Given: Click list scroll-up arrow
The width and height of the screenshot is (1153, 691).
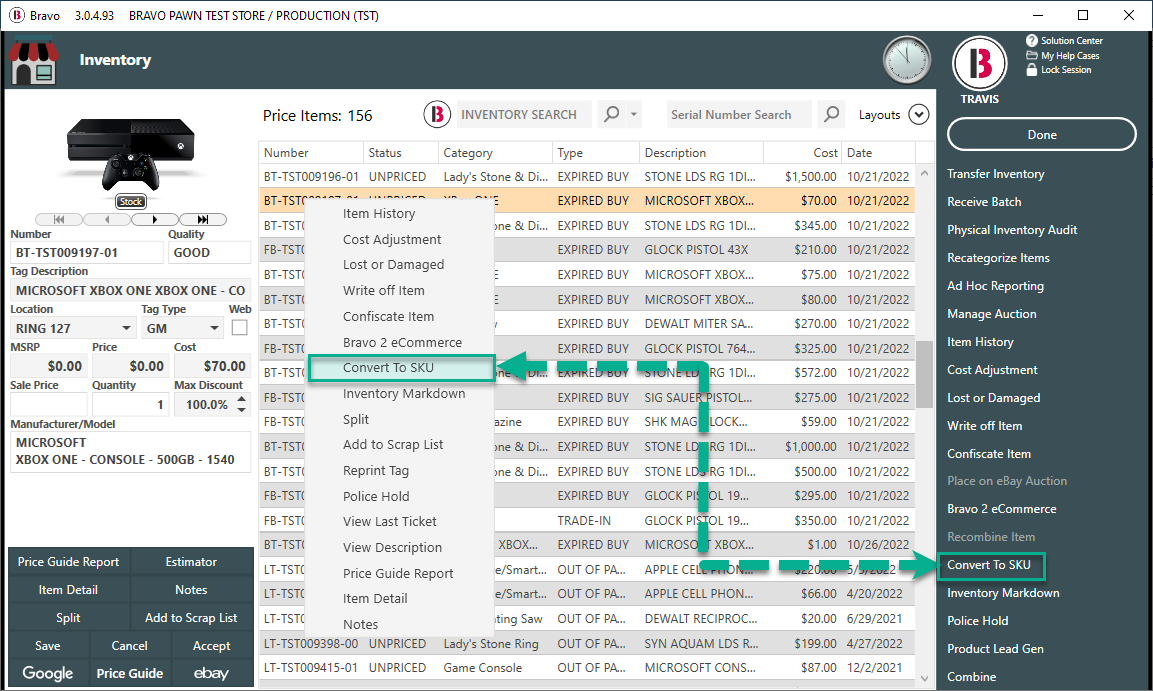Looking at the screenshot, I should pyautogui.click(x=924, y=173).
